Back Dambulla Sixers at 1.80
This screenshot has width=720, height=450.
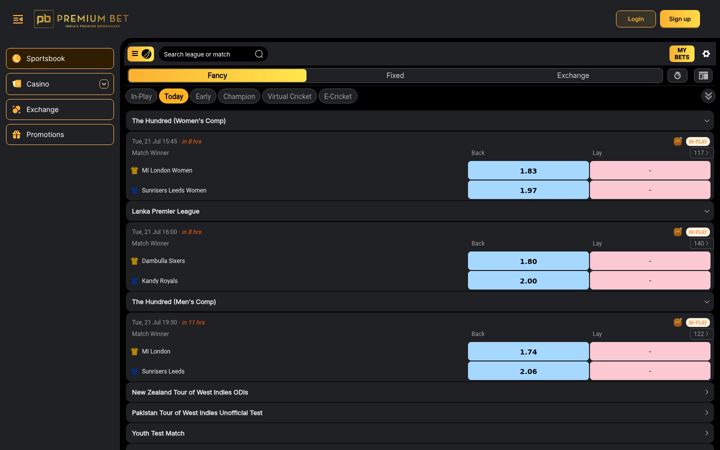[x=528, y=261]
